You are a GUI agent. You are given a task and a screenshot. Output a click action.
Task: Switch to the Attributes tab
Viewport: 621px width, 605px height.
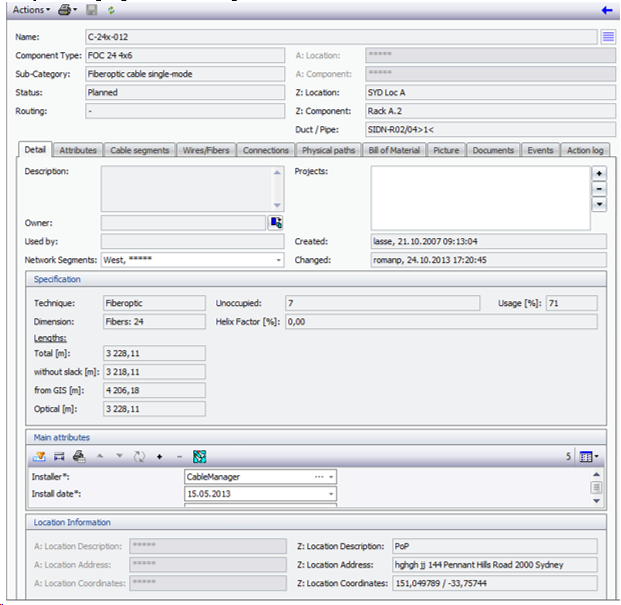(78, 150)
